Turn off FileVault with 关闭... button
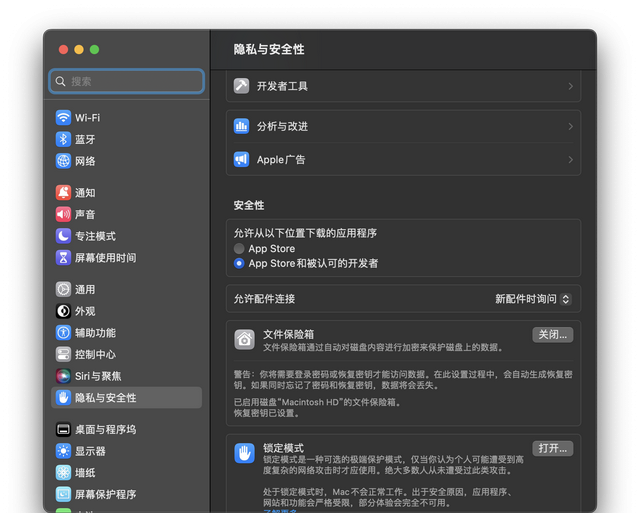The image size is (640, 513). tap(553, 335)
